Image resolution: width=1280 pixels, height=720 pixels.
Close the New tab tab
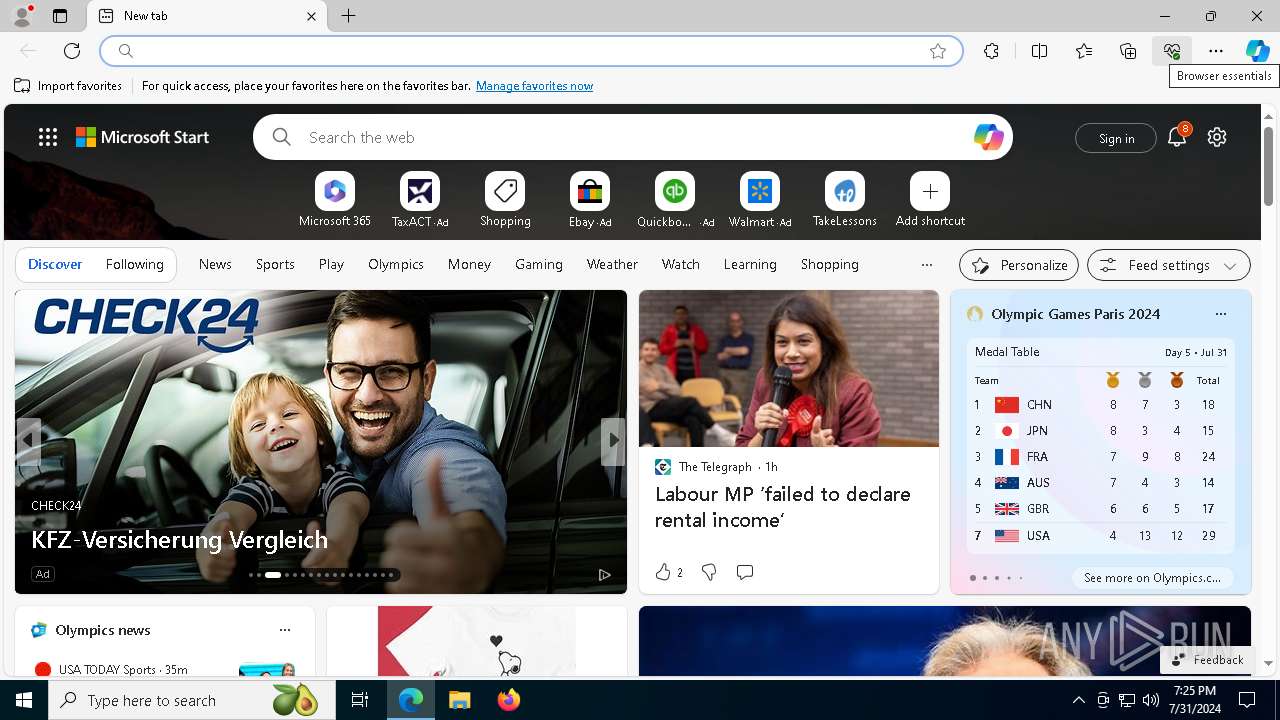311,16
